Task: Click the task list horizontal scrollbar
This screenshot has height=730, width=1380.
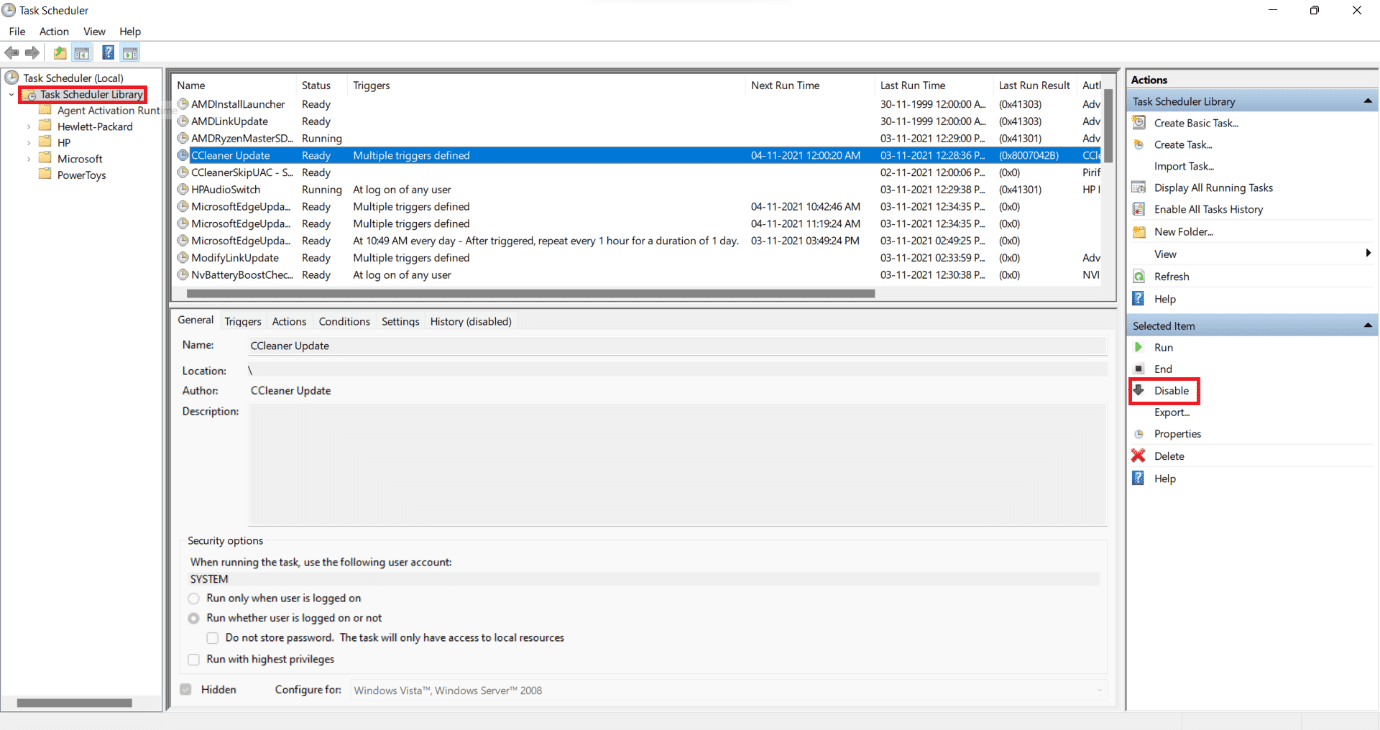Action: tap(531, 294)
